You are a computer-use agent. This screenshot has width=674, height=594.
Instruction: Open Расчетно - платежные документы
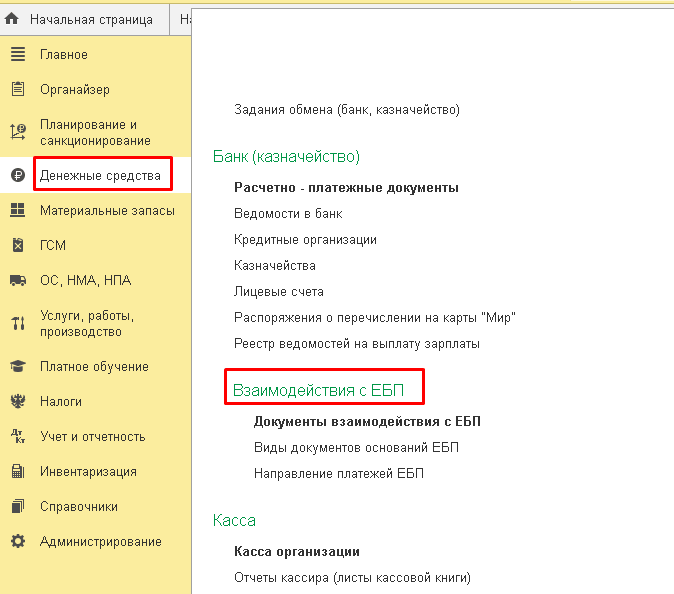click(x=346, y=188)
